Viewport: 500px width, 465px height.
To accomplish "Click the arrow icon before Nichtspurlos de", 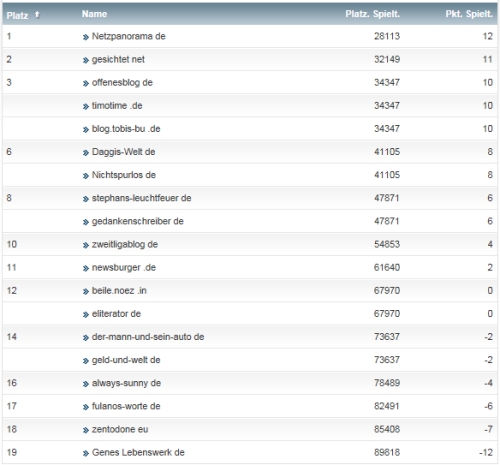I will (86, 176).
